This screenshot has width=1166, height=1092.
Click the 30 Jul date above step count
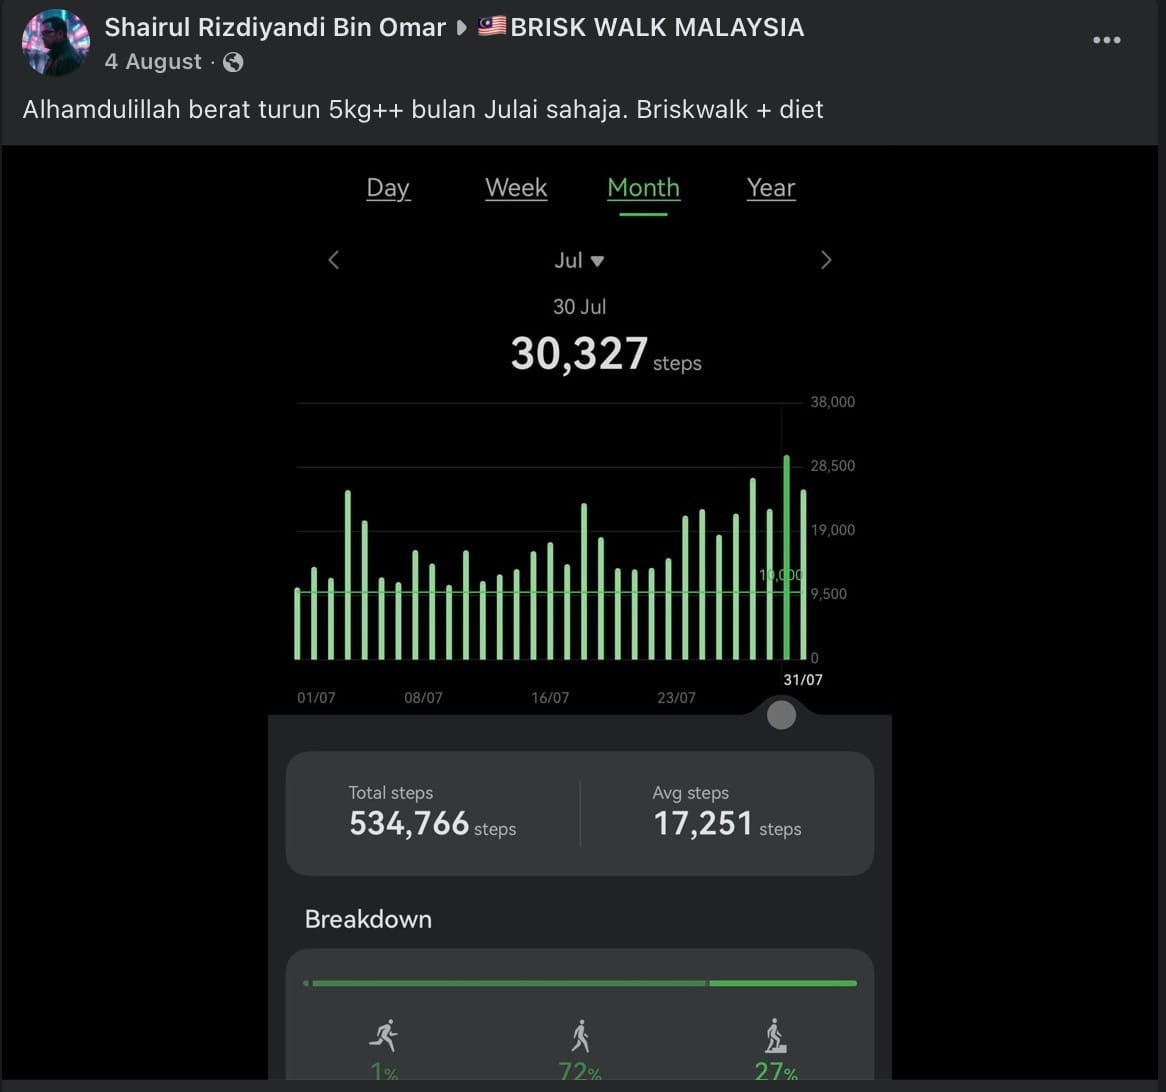coord(579,307)
